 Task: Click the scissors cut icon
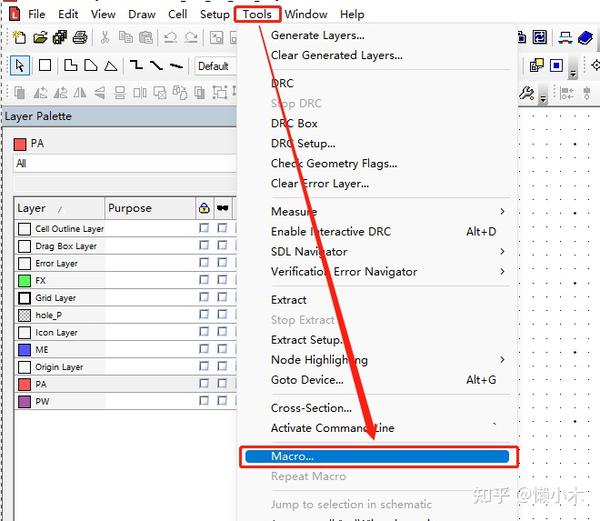point(104,37)
